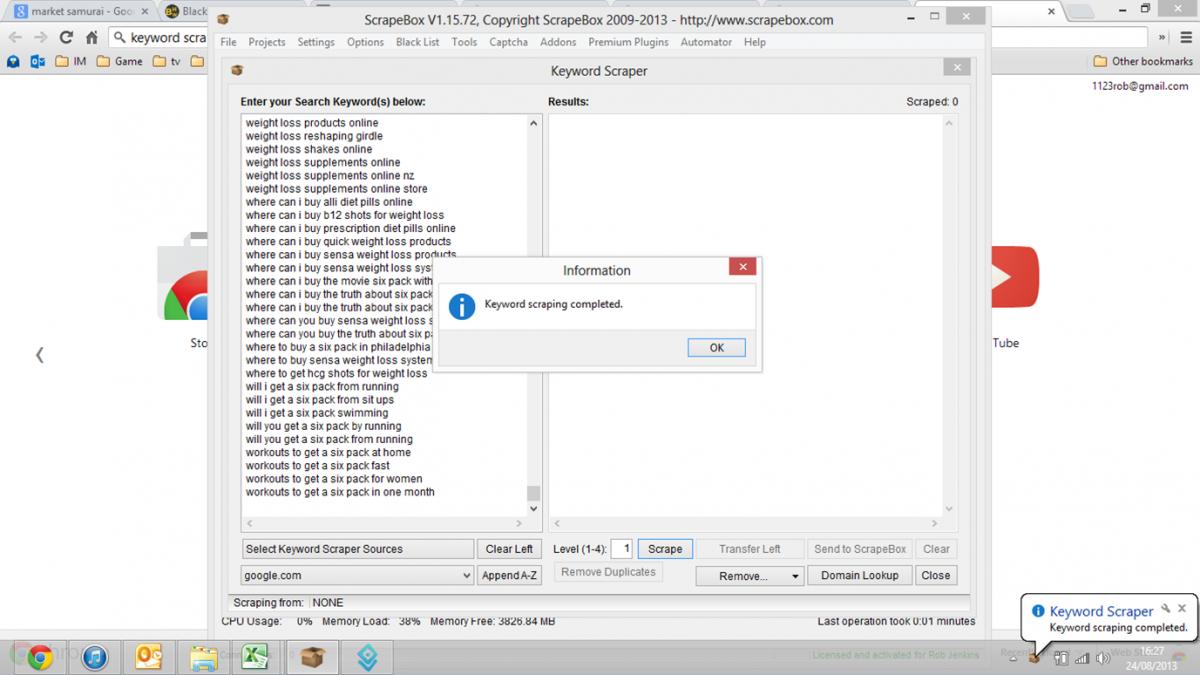Open the Projects menu
This screenshot has height=675, width=1200.
point(267,42)
